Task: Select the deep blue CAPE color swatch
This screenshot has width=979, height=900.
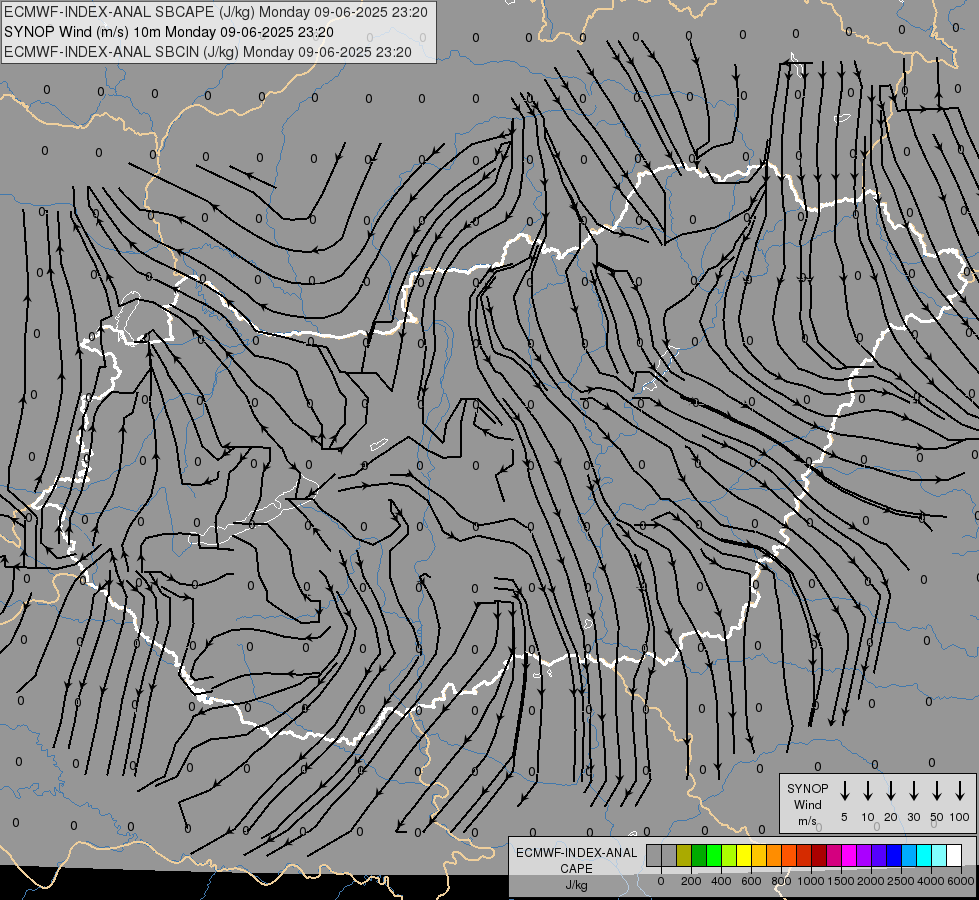Action: tap(893, 855)
